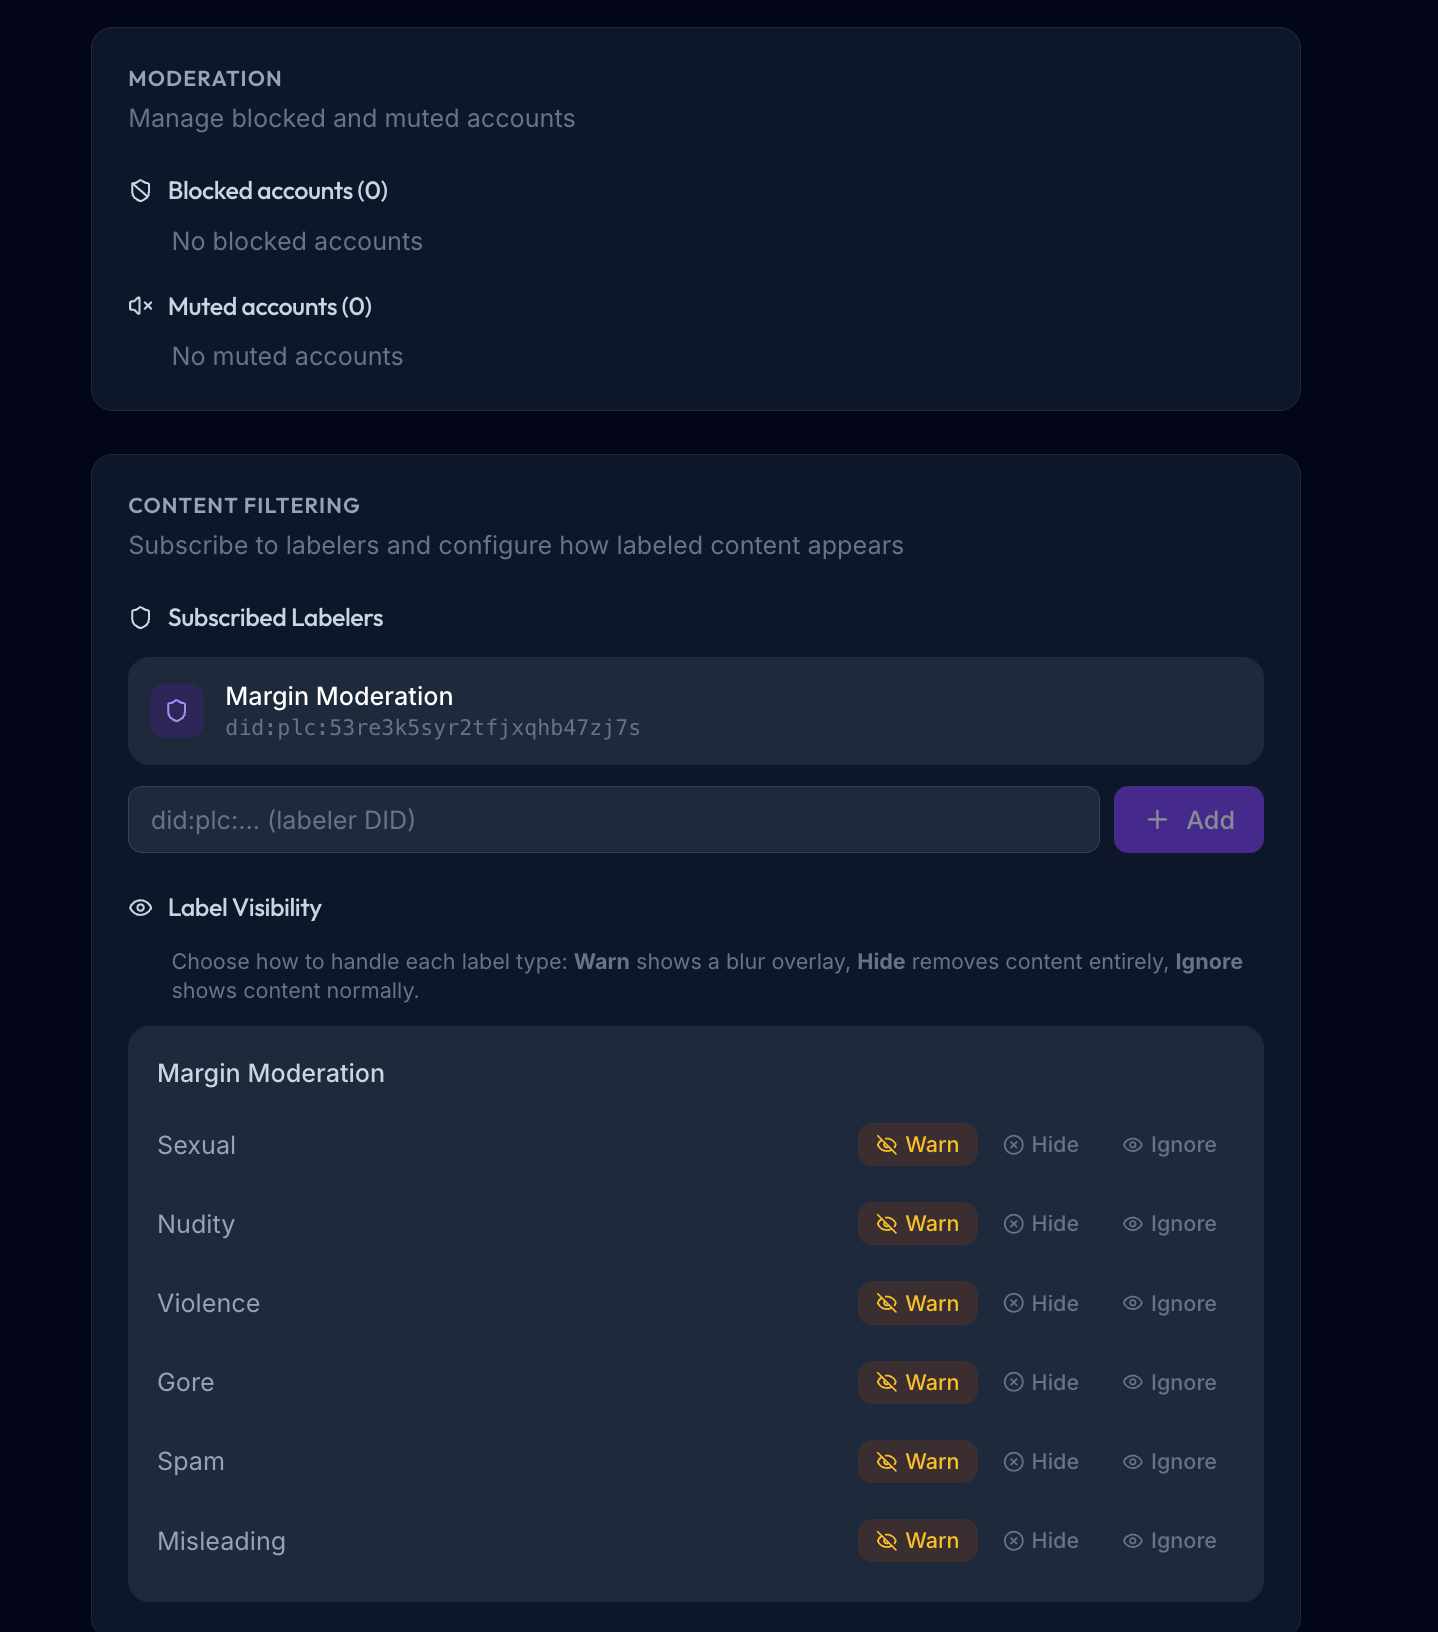This screenshot has width=1438, height=1632.
Task: Click the crossed-eye icon for Sexual Warn
Action: coord(886,1145)
